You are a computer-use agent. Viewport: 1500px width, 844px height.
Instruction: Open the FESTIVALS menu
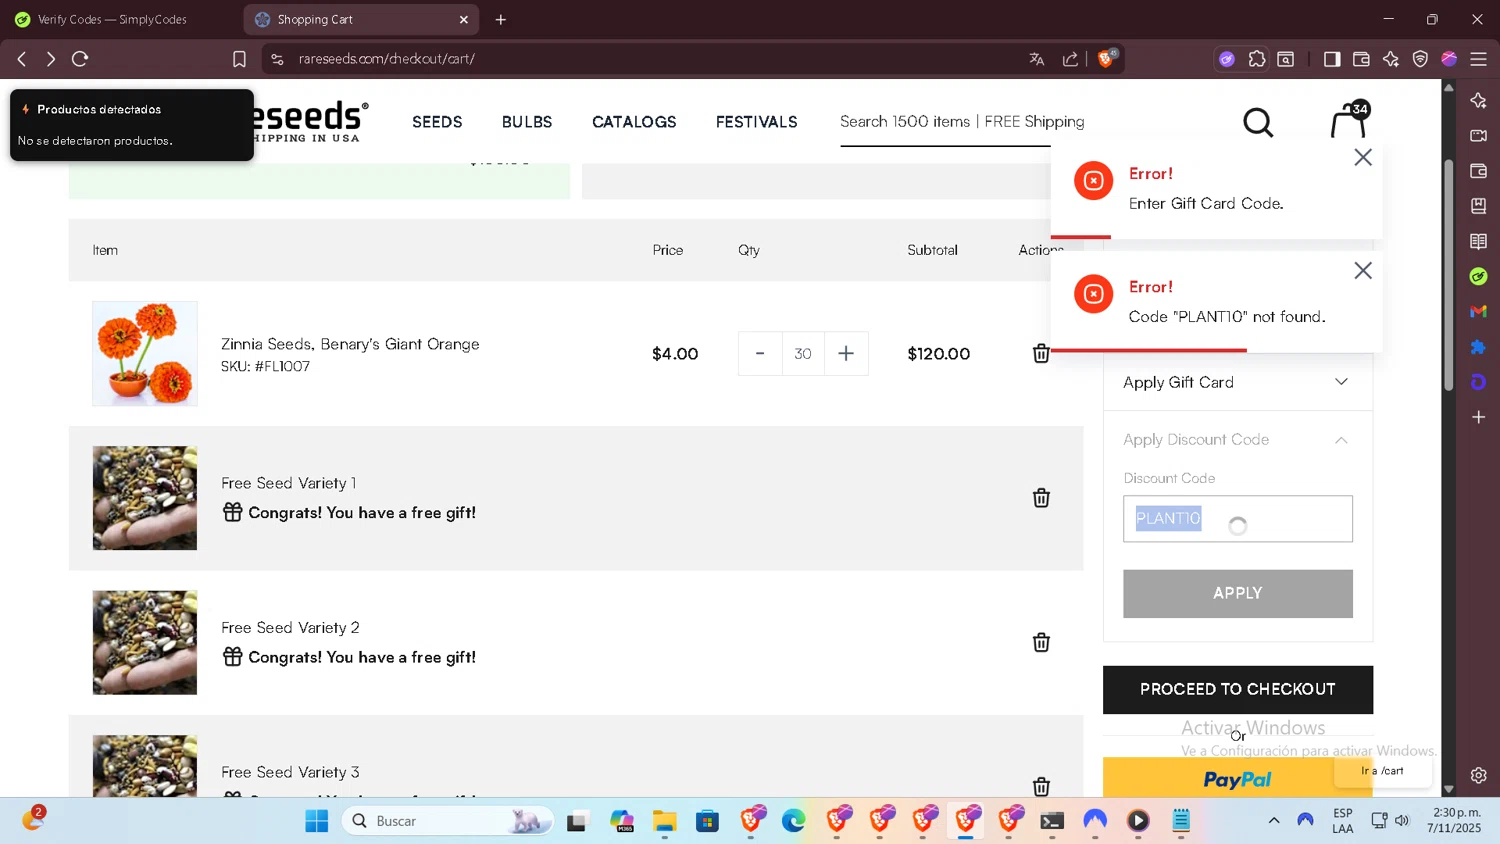point(757,122)
